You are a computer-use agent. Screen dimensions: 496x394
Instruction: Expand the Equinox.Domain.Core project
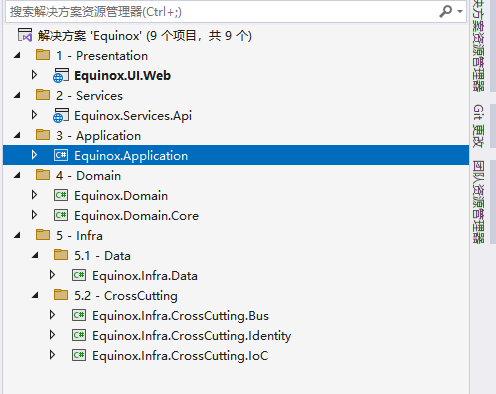click(x=34, y=215)
